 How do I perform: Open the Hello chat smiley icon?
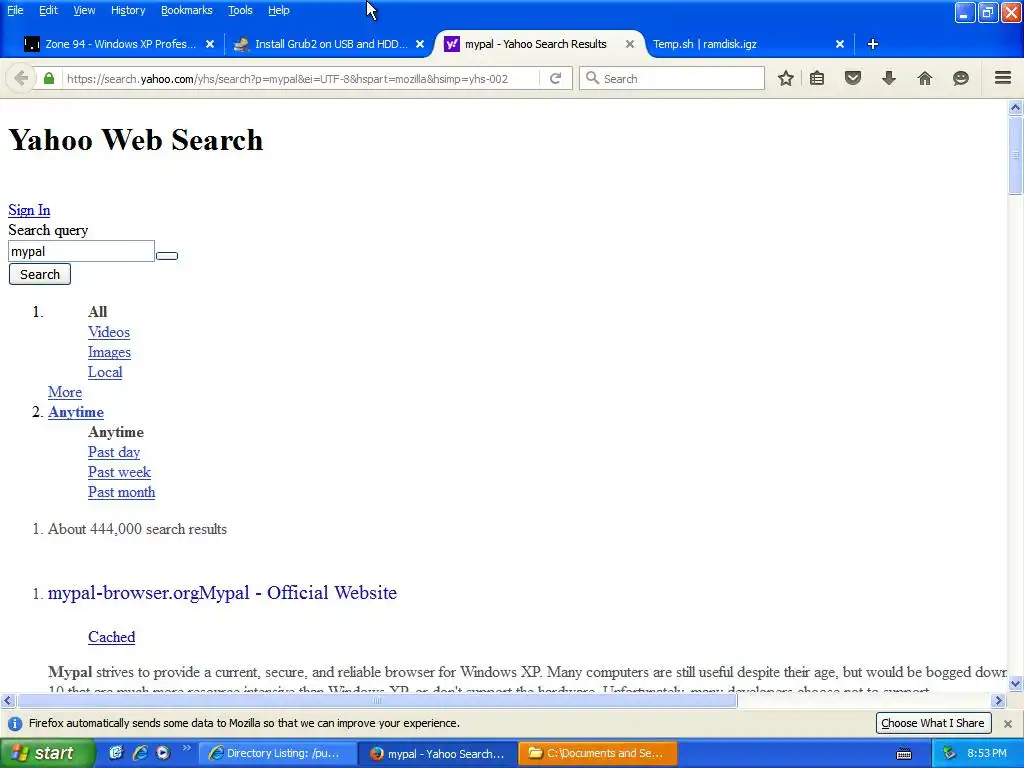(x=961, y=78)
